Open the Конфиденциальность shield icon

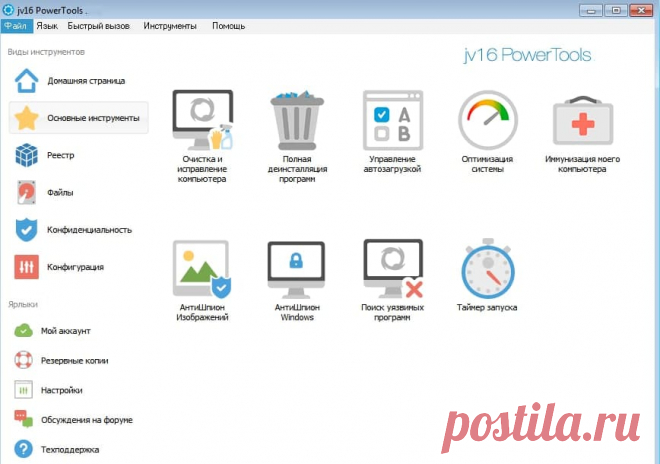[x=26, y=229]
